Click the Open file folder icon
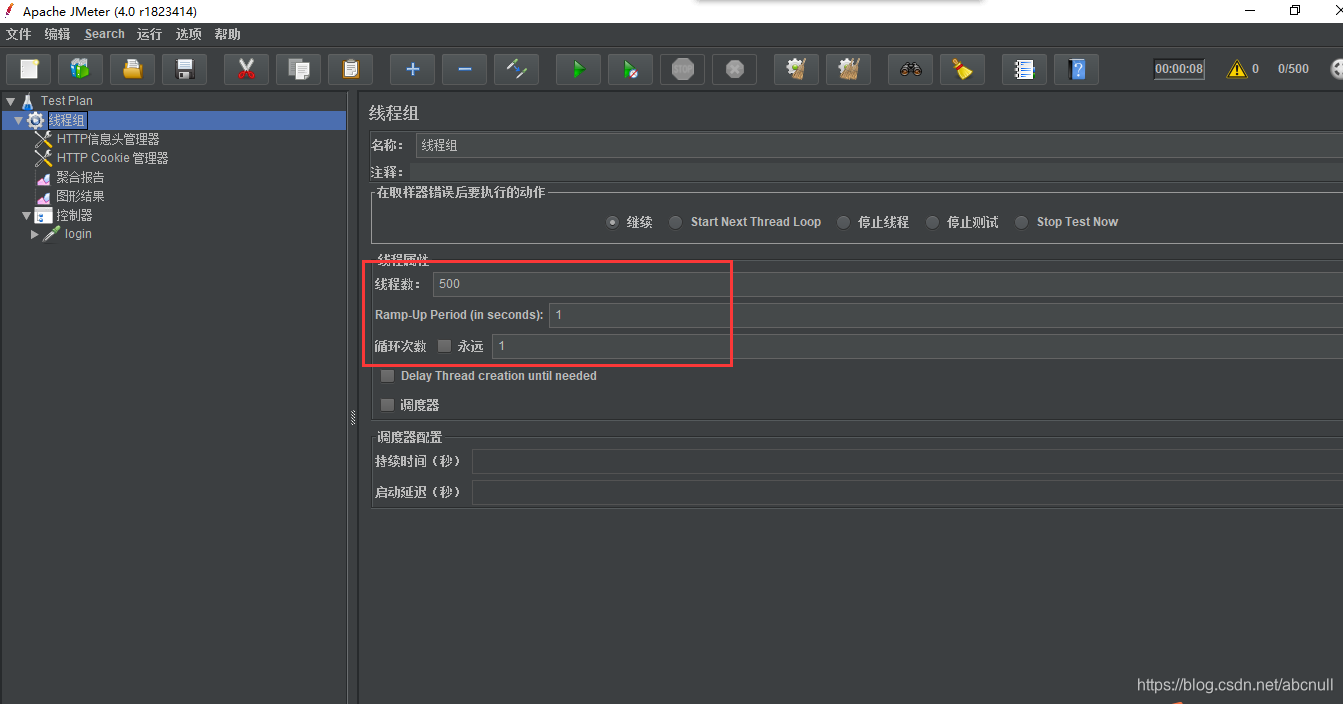The image size is (1343, 704). coord(132,69)
